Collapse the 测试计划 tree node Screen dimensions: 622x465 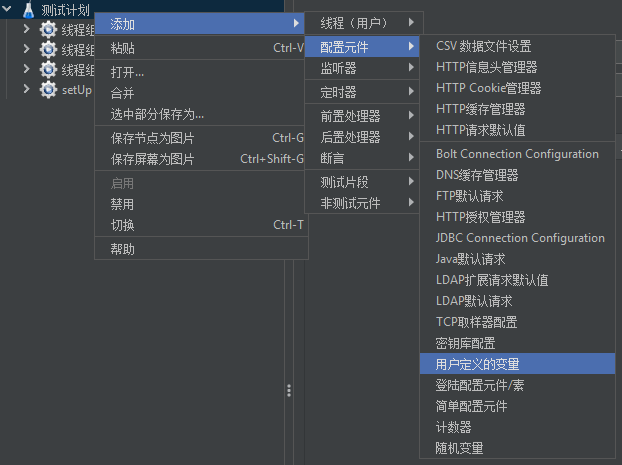[8, 10]
